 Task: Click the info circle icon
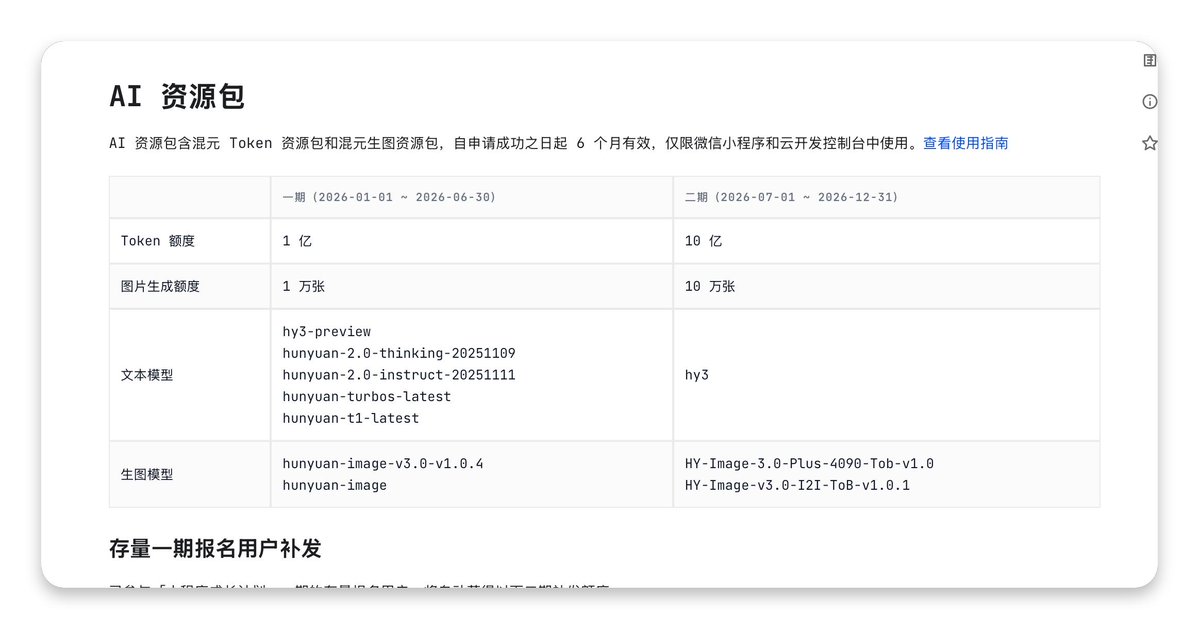click(1149, 102)
